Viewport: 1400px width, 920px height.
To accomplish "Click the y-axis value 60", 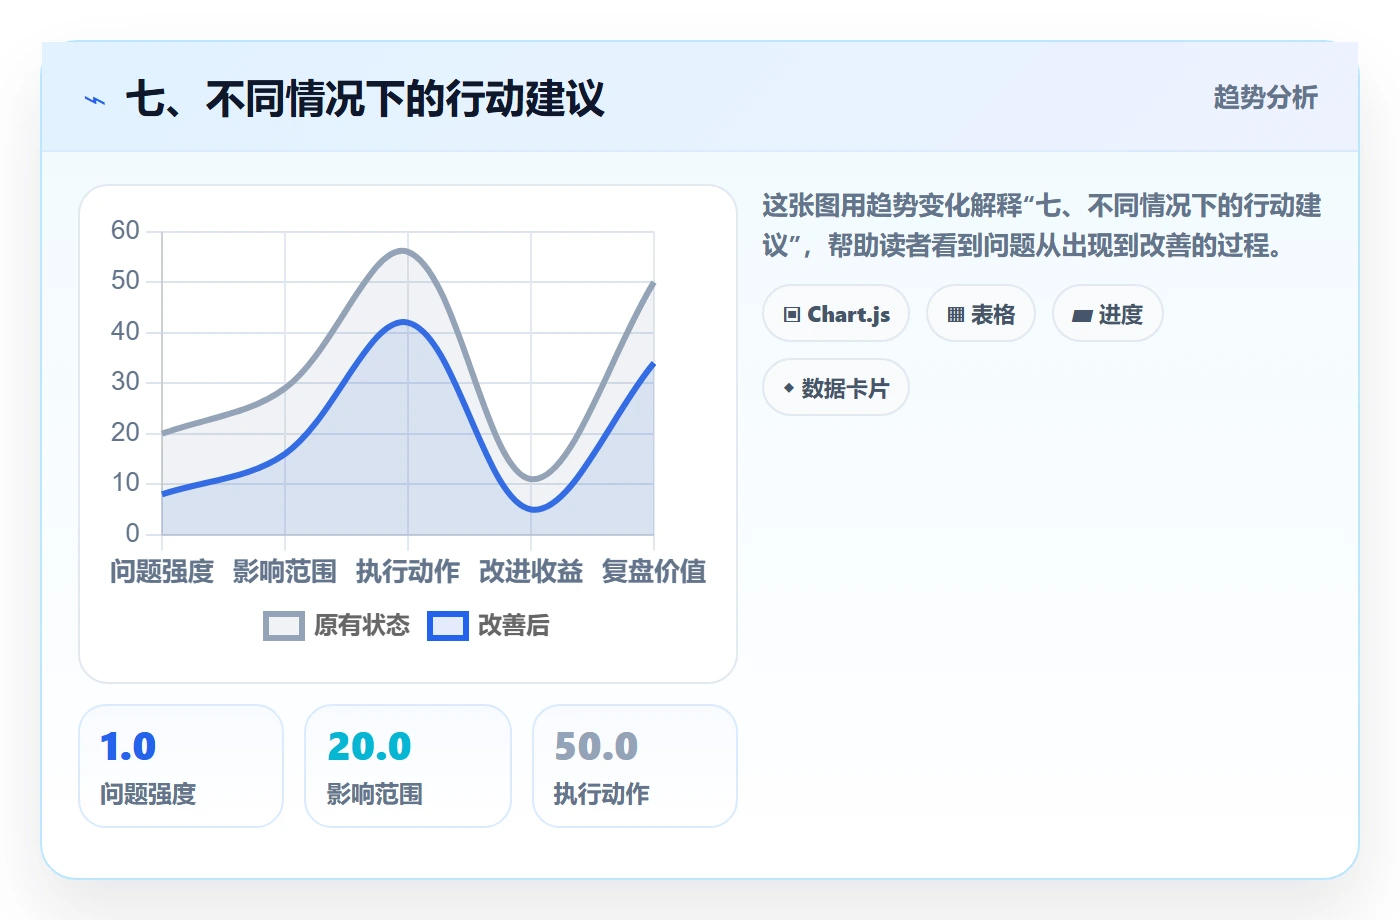I will point(125,231).
